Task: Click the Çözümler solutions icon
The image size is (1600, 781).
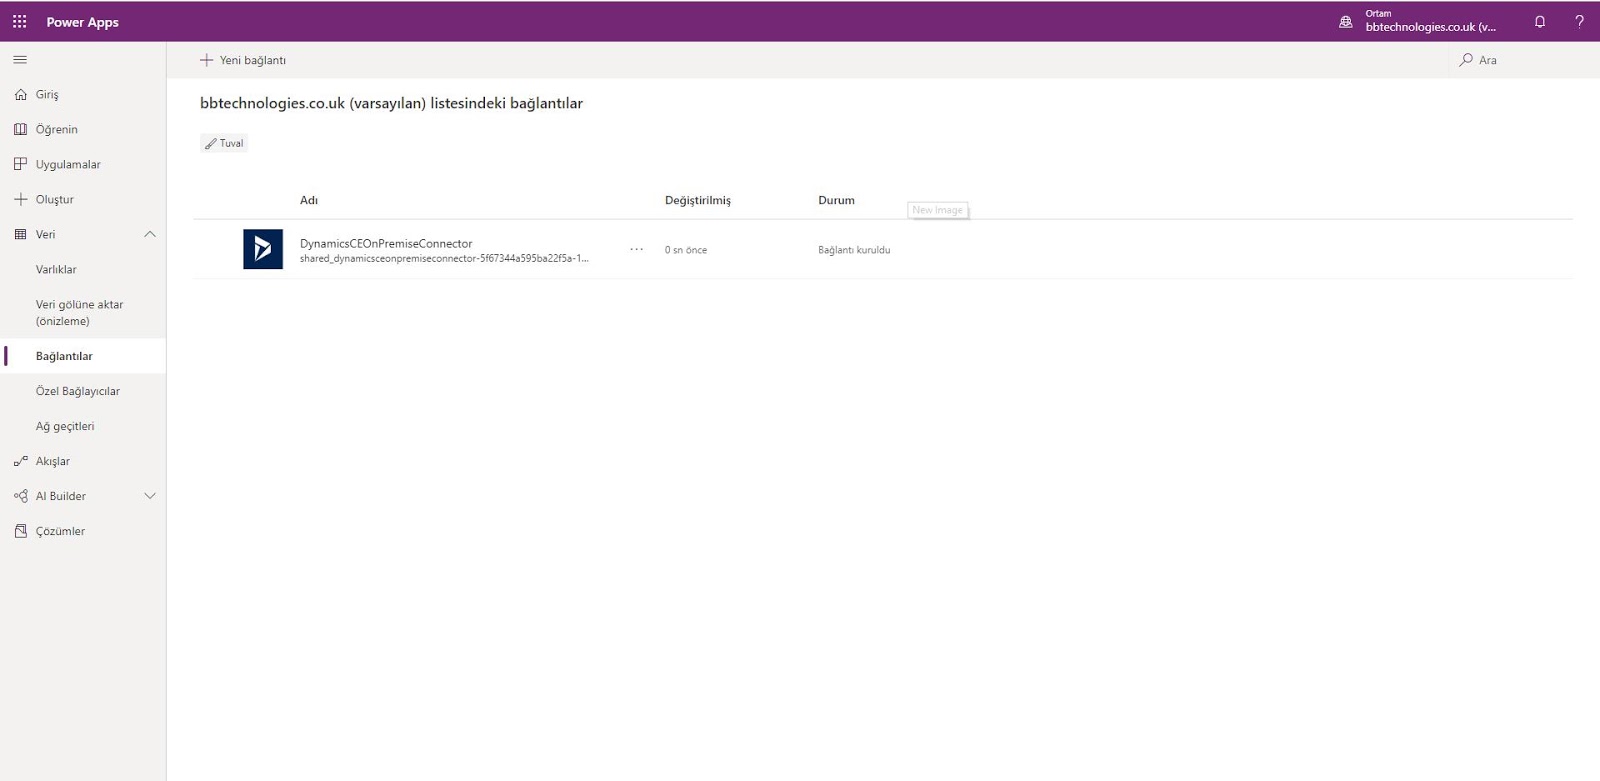Action: [20, 531]
